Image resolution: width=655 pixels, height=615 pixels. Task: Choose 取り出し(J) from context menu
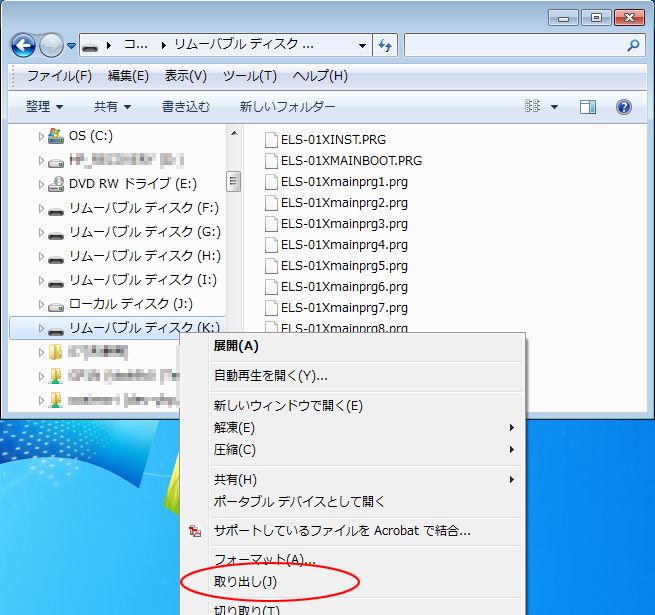pos(245,581)
